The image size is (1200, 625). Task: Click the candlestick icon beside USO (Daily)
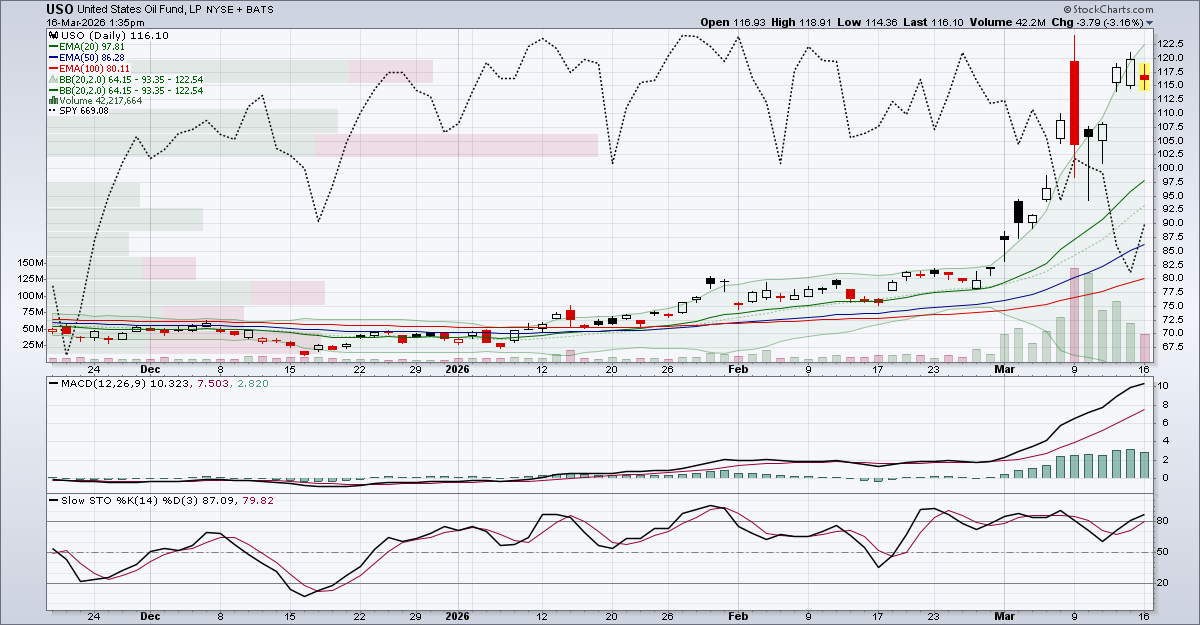(x=51, y=35)
